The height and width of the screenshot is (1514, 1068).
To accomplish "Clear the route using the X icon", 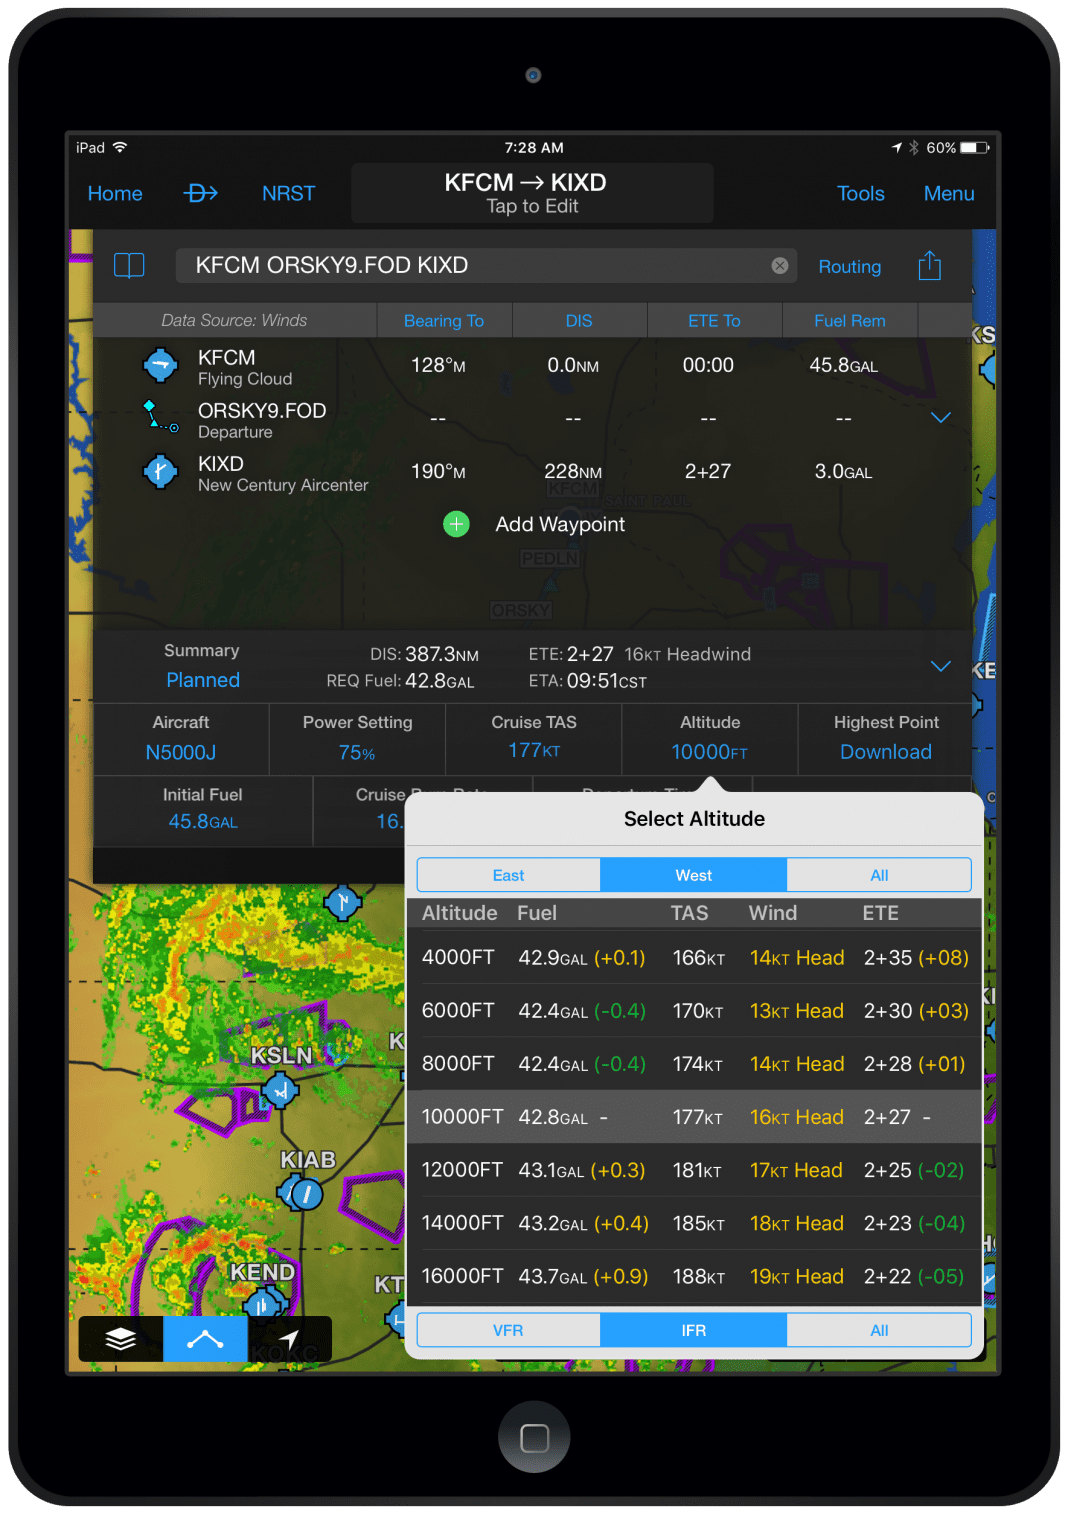I will [779, 265].
